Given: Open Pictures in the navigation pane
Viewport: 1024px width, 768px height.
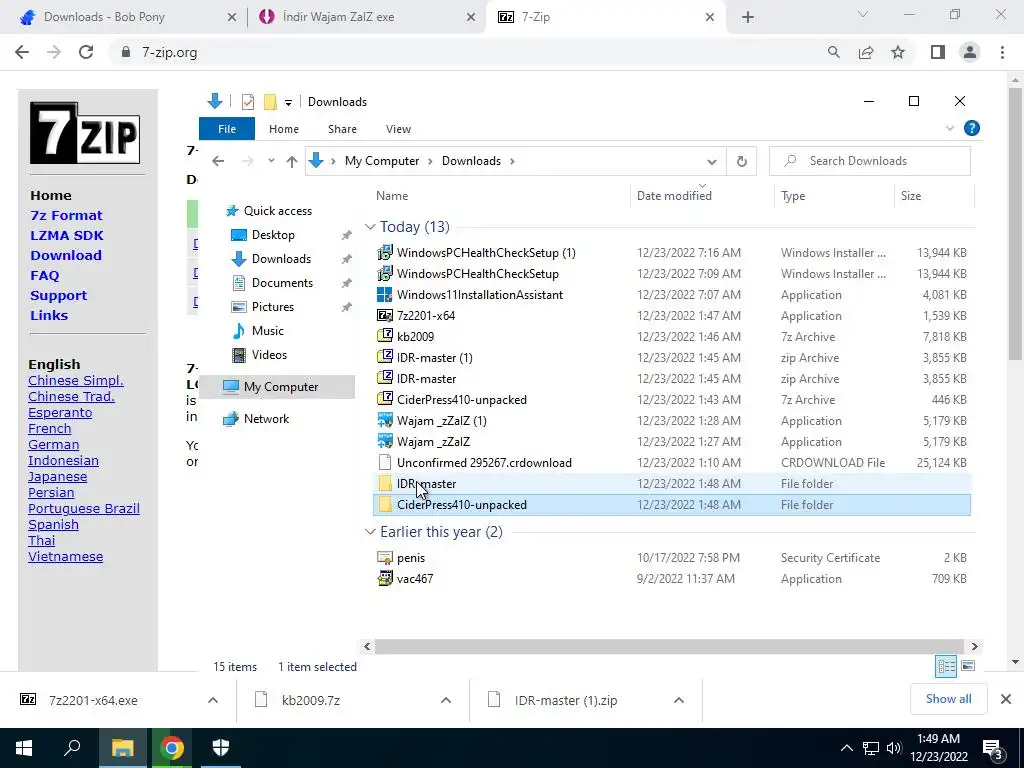Looking at the screenshot, I should point(272,306).
